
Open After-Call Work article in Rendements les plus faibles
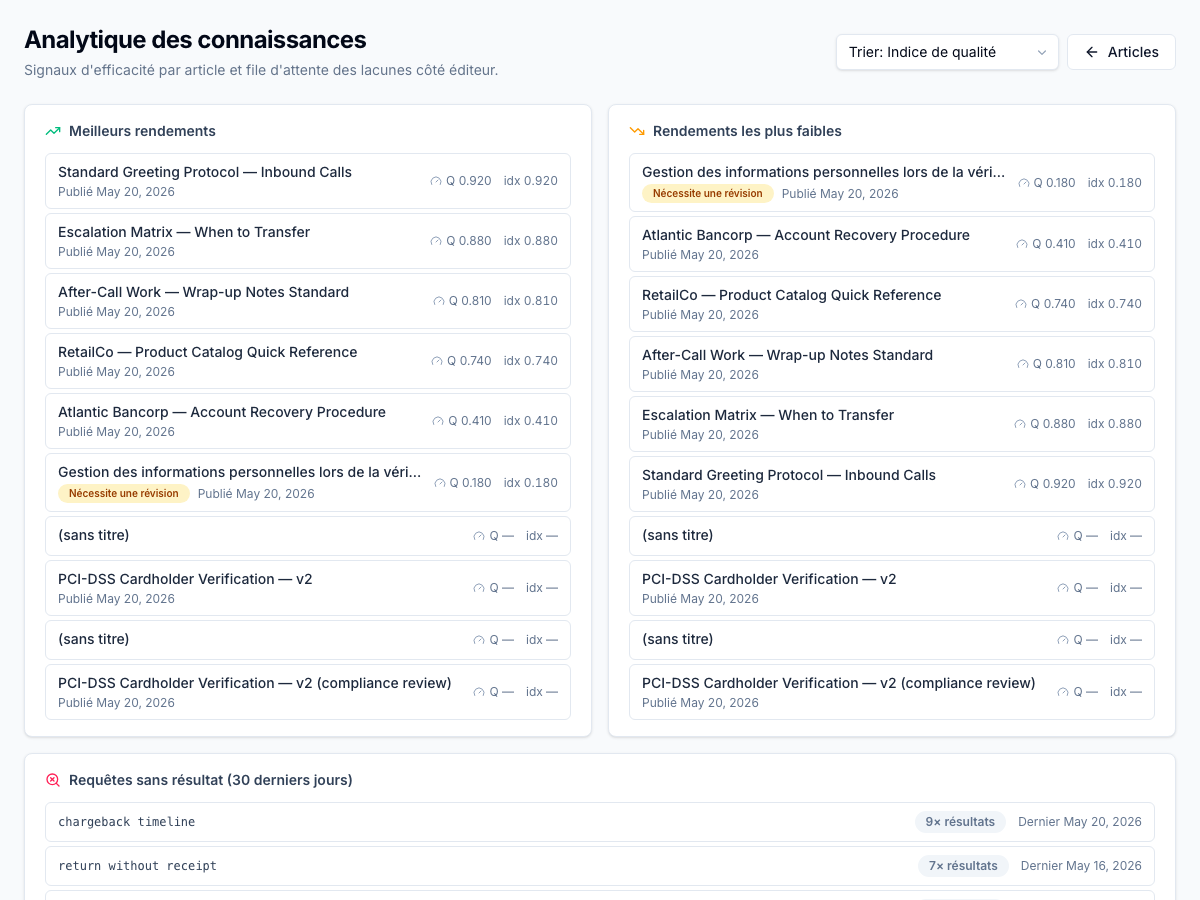pos(892,364)
